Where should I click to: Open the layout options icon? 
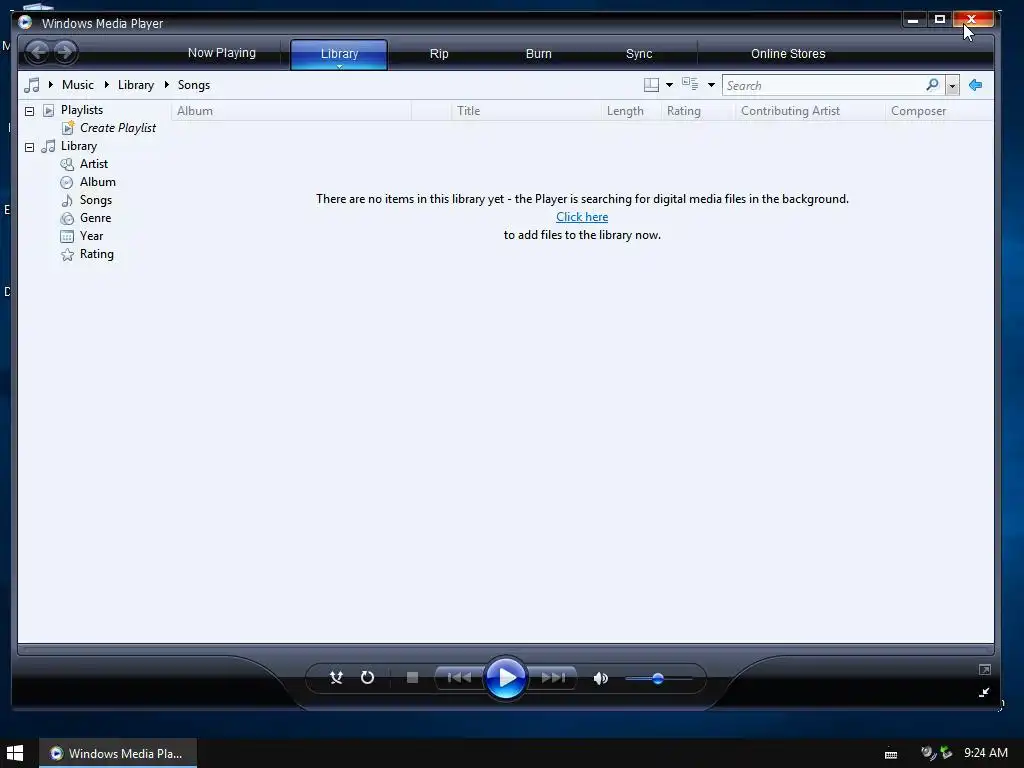pyautogui.click(x=651, y=85)
